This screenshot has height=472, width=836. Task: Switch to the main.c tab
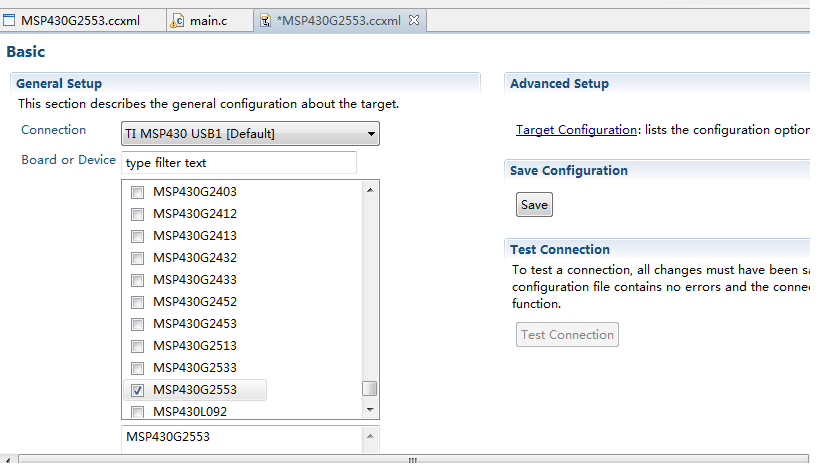pos(208,20)
